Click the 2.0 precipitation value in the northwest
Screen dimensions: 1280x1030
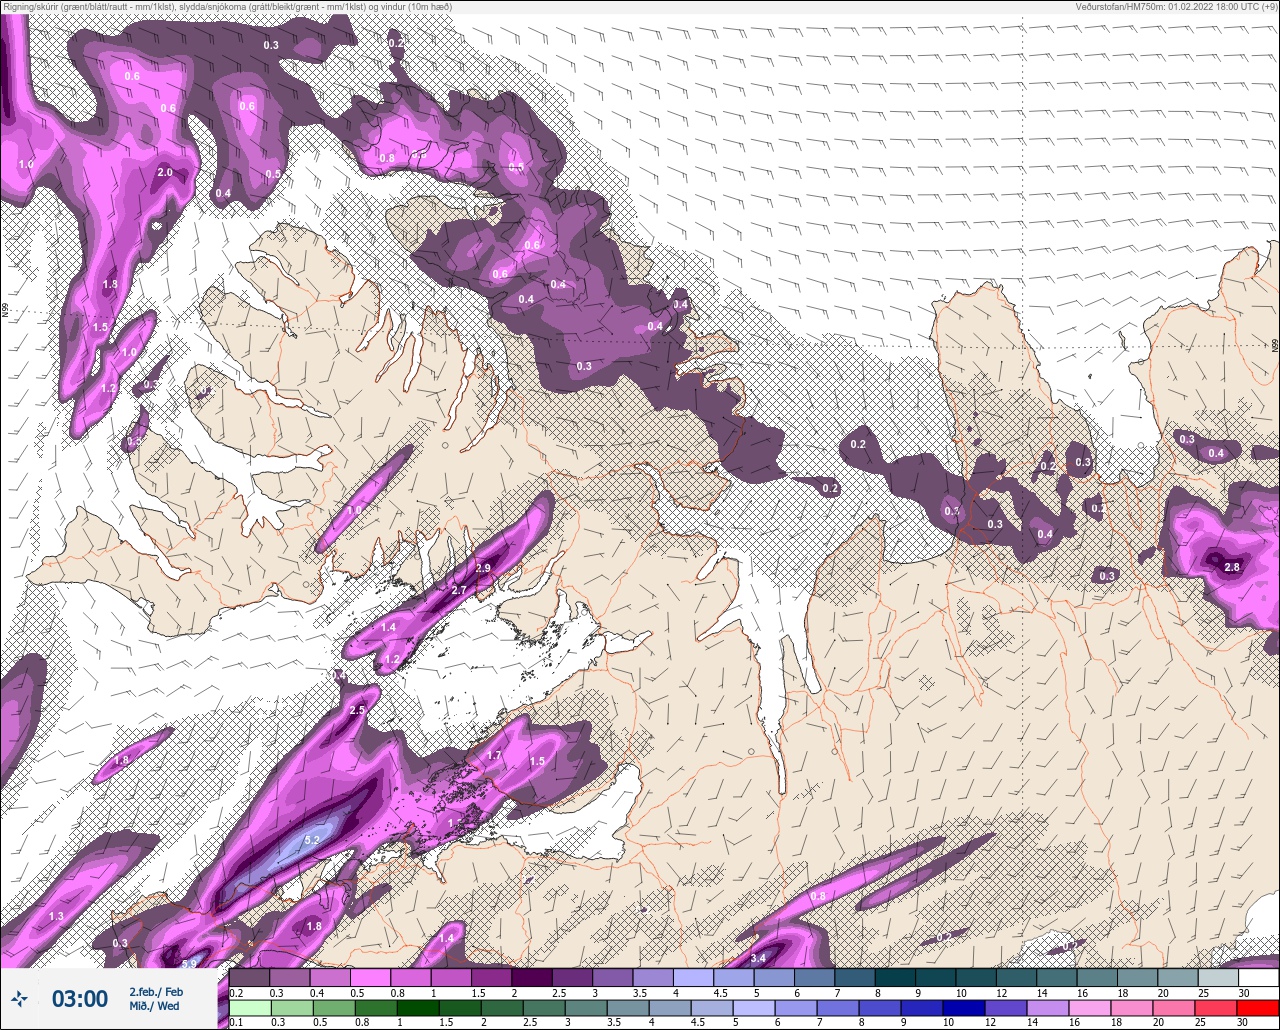[165, 172]
